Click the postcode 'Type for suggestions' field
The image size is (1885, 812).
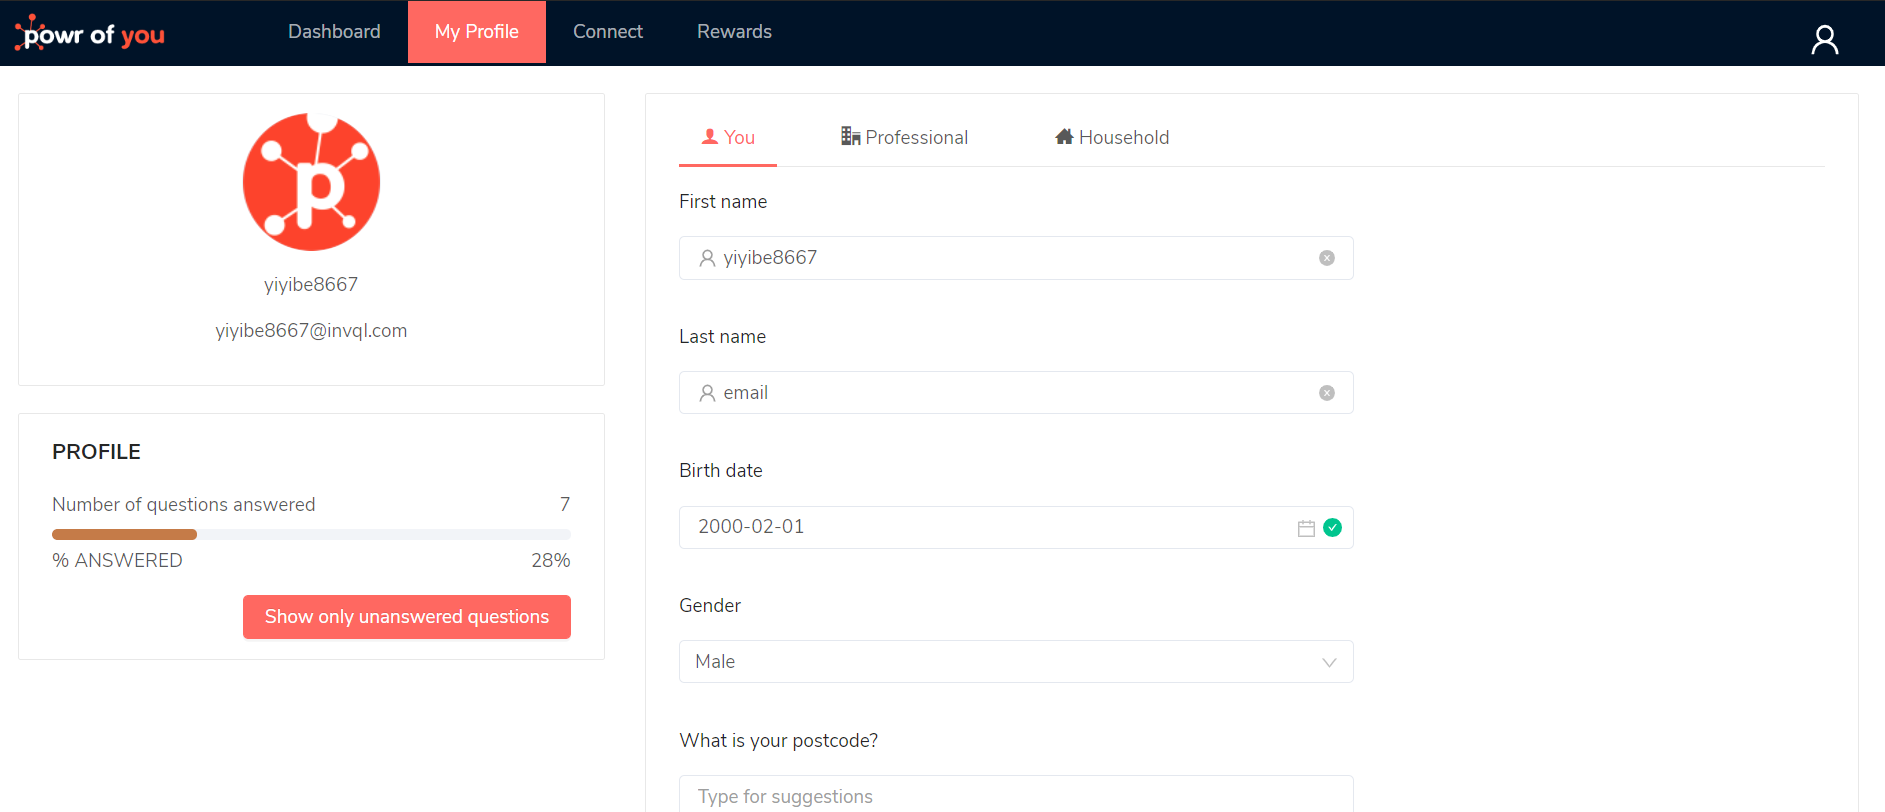click(x=1016, y=796)
